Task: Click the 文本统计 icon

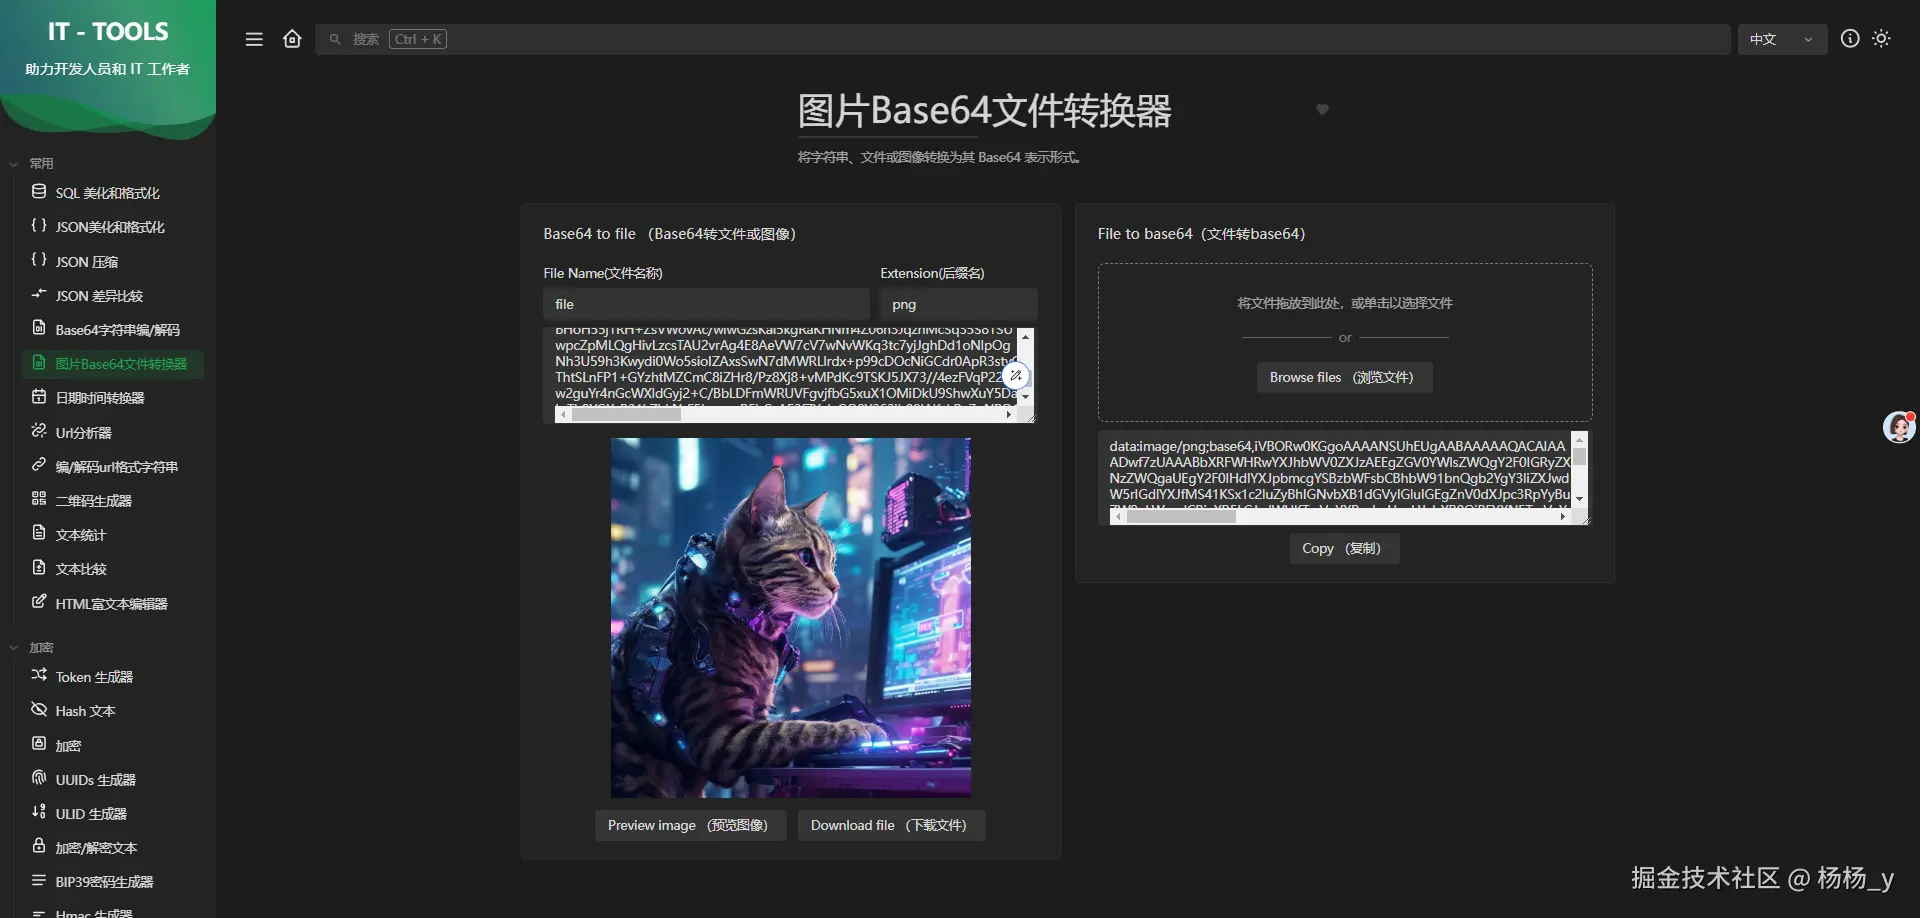Action: pos(39,533)
